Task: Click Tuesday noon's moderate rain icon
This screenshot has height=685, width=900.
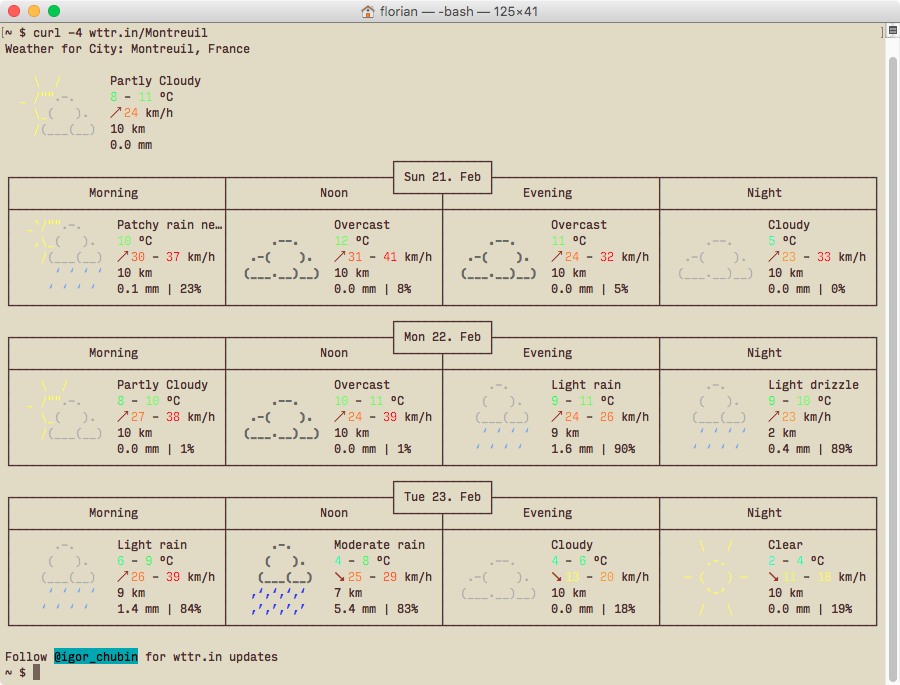Action: coord(282,577)
